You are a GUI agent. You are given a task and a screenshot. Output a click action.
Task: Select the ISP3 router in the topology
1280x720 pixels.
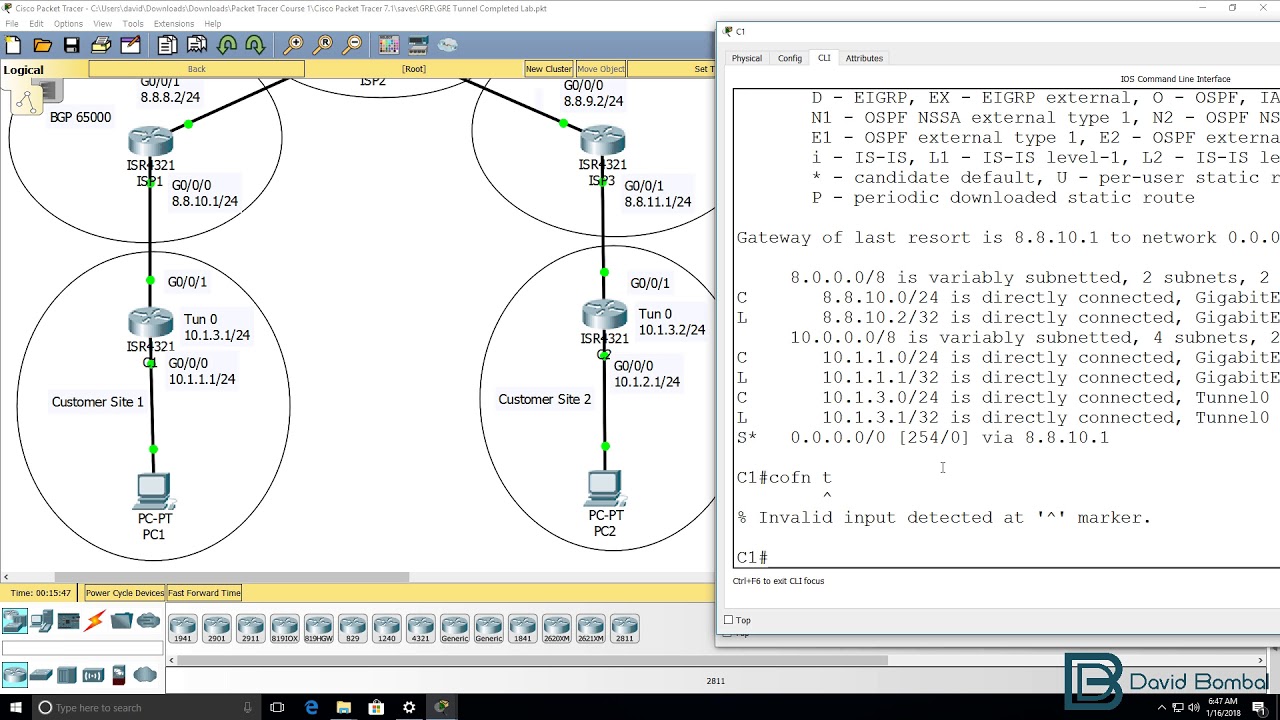pyautogui.click(x=602, y=141)
